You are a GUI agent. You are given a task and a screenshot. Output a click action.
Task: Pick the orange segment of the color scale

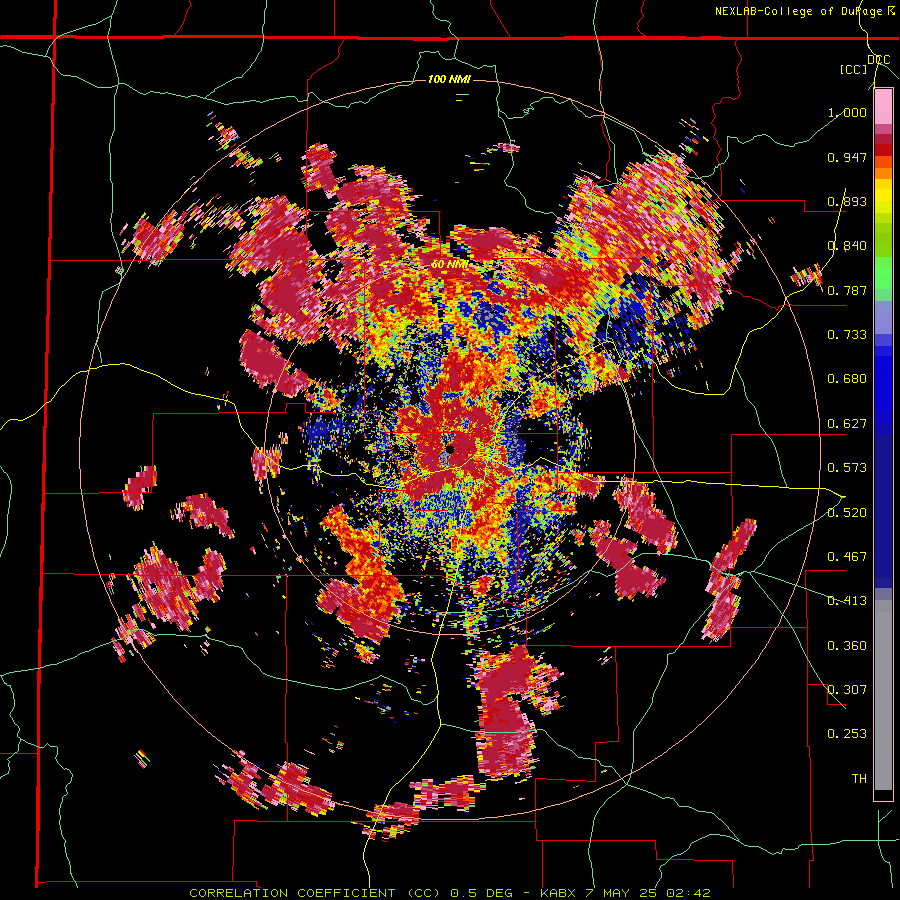point(883,173)
